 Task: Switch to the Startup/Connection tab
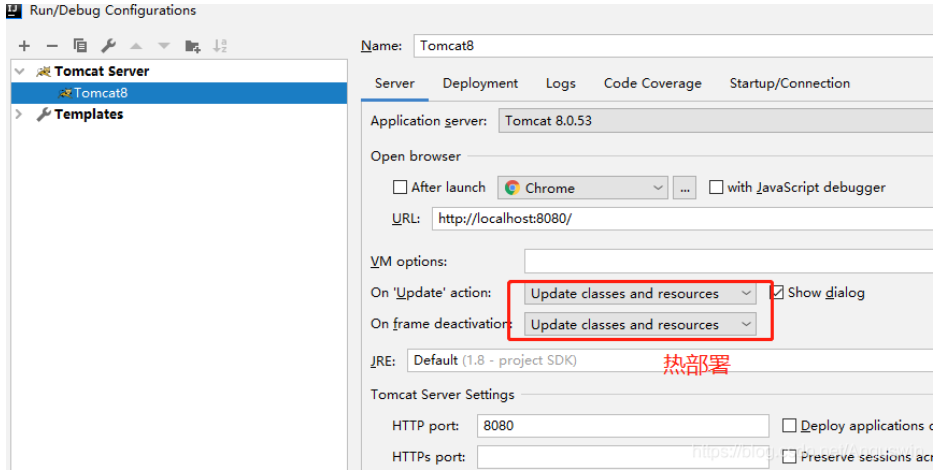click(789, 84)
